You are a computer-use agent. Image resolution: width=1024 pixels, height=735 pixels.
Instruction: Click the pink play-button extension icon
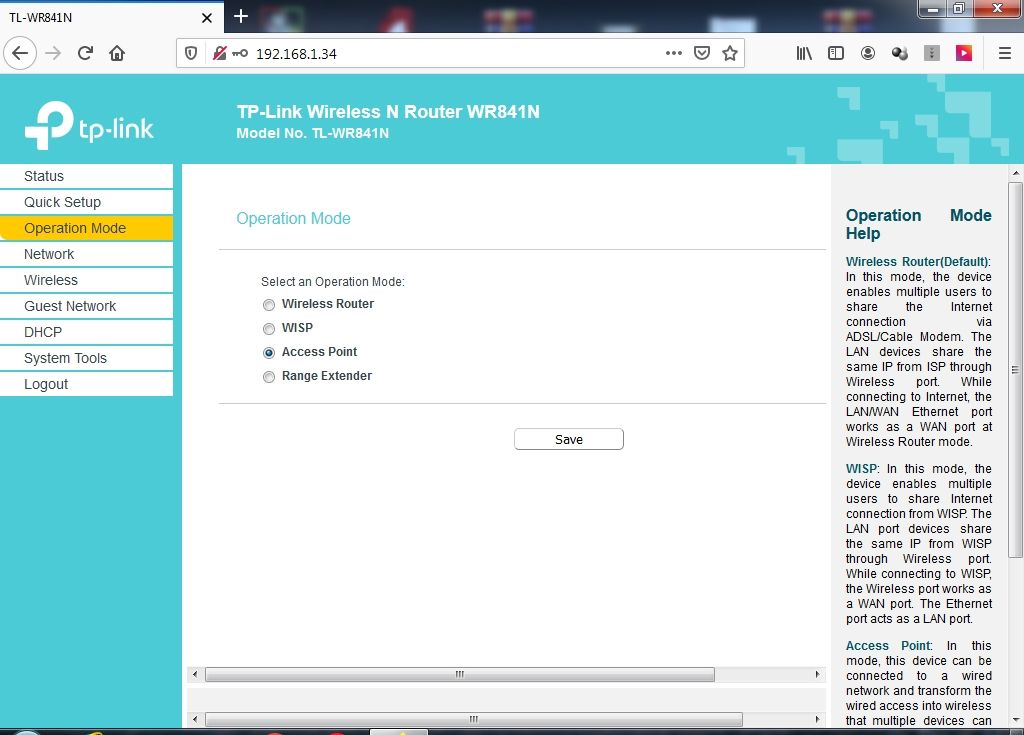(963, 53)
